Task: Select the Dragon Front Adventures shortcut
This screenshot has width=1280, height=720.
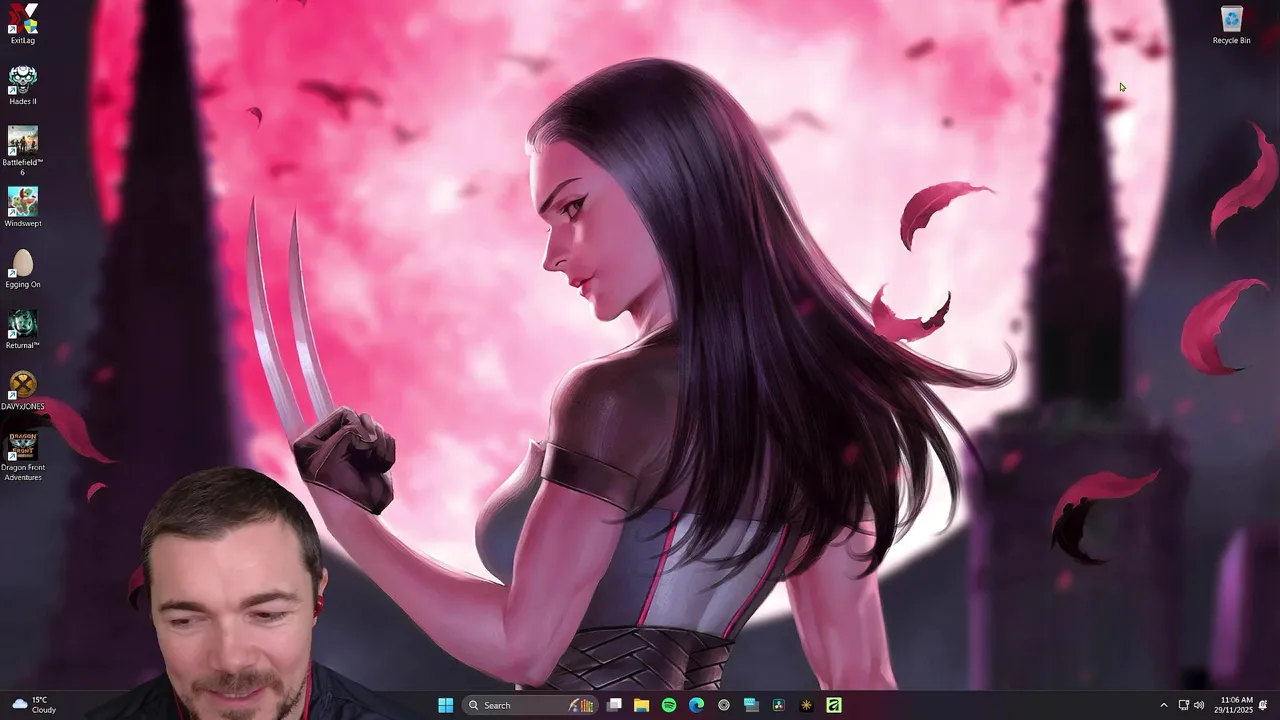Action: tap(22, 456)
